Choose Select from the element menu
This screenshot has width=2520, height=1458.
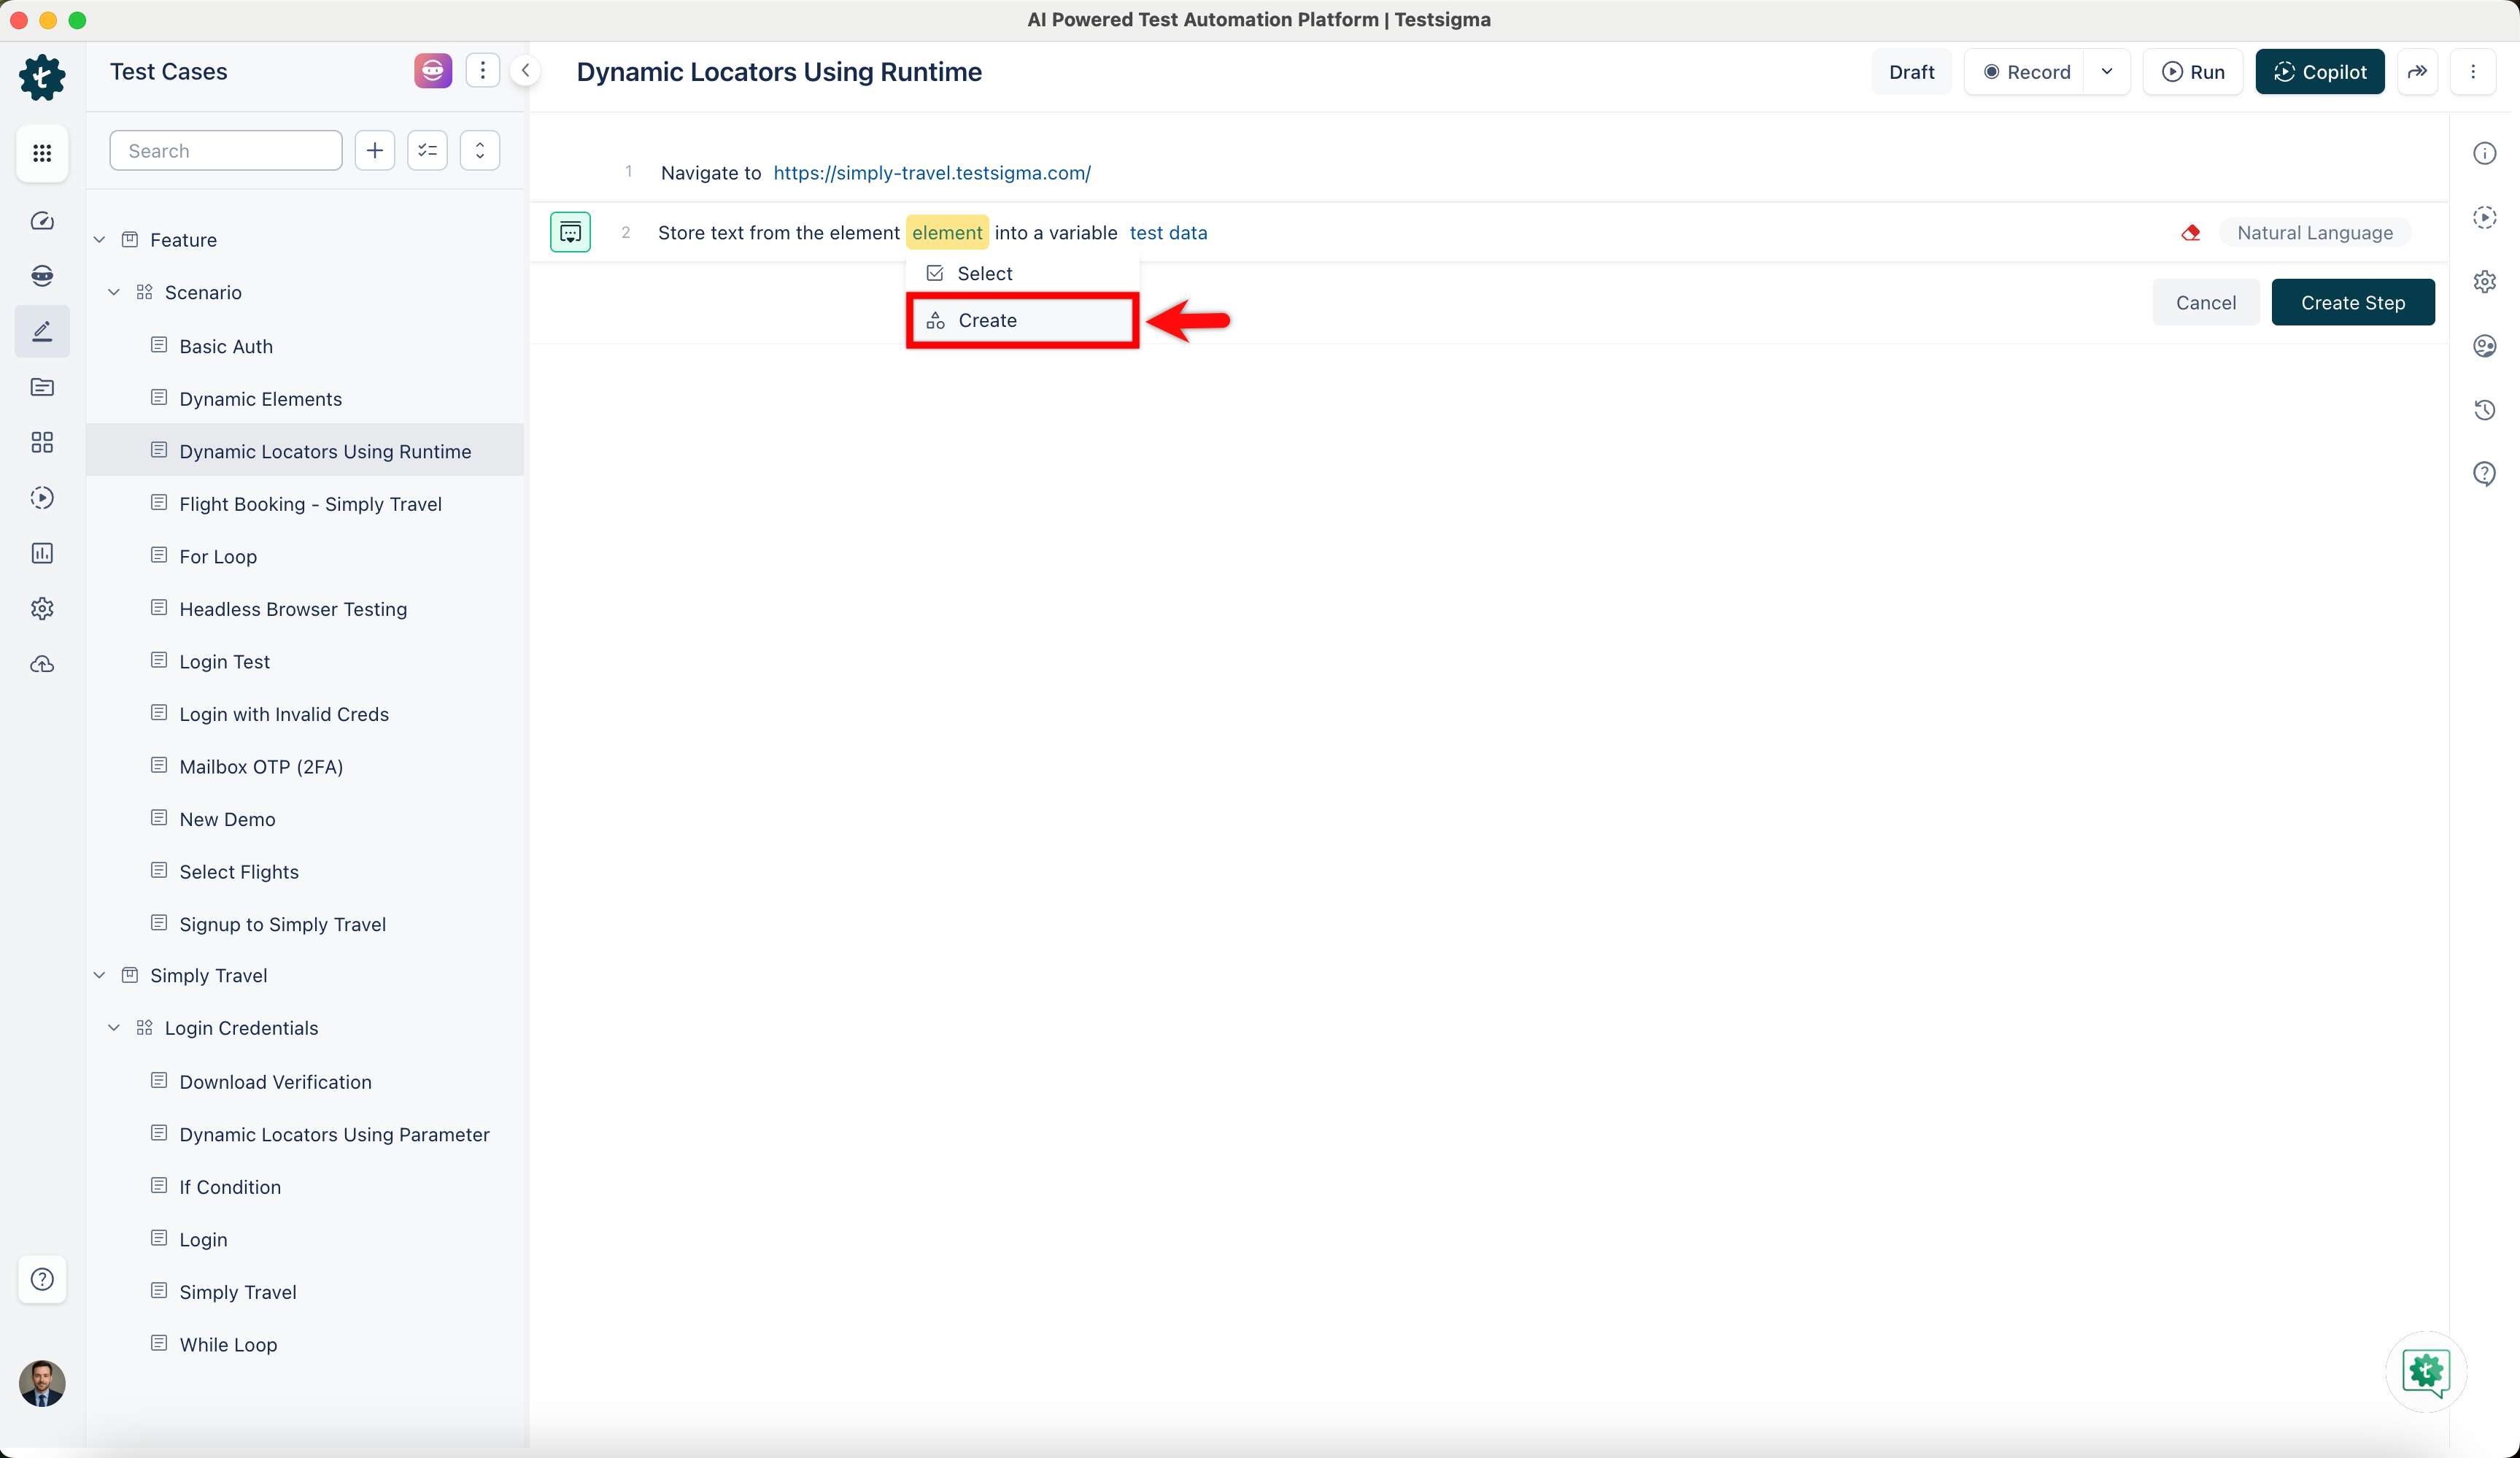[1022, 274]
